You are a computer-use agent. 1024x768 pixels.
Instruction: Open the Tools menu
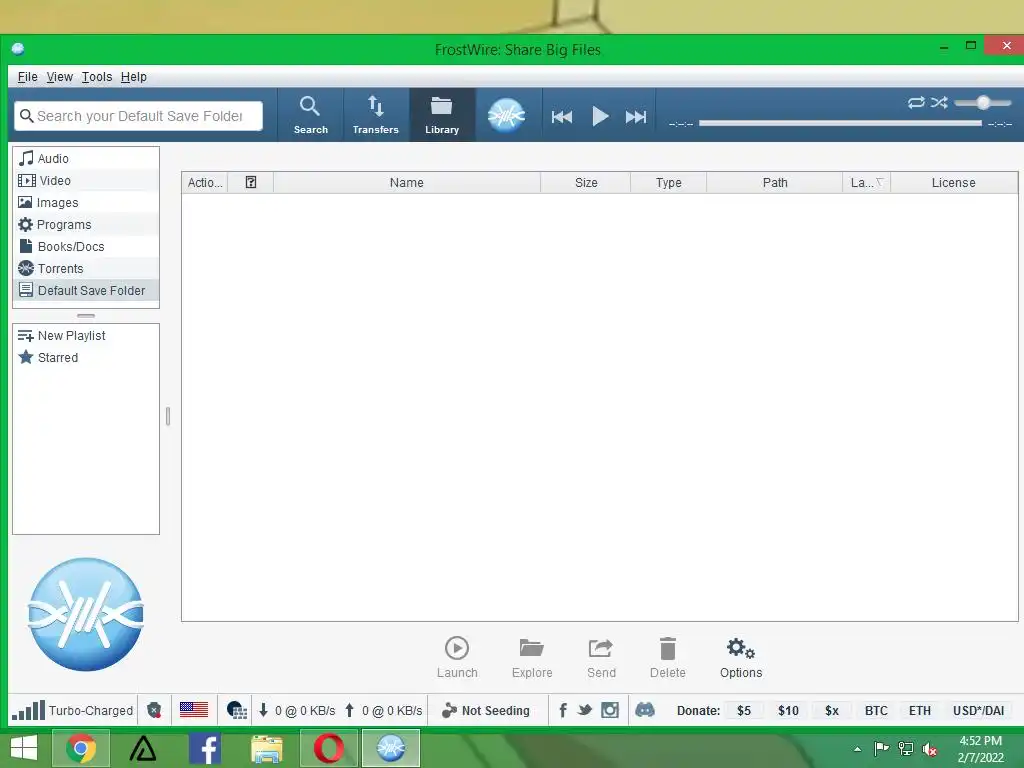coord(97,77)
